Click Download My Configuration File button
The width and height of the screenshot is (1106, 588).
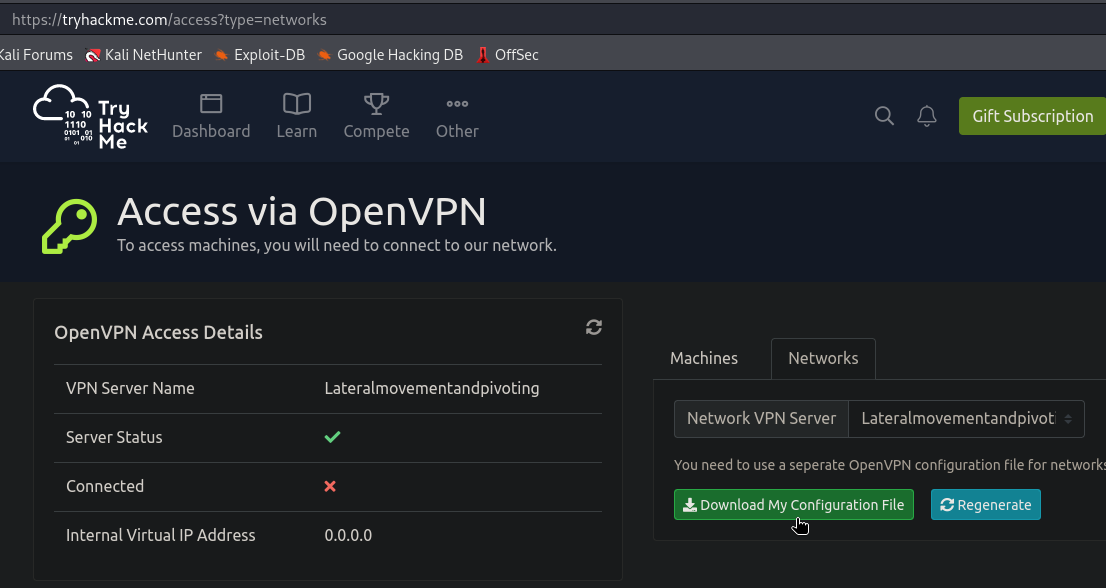794,505
